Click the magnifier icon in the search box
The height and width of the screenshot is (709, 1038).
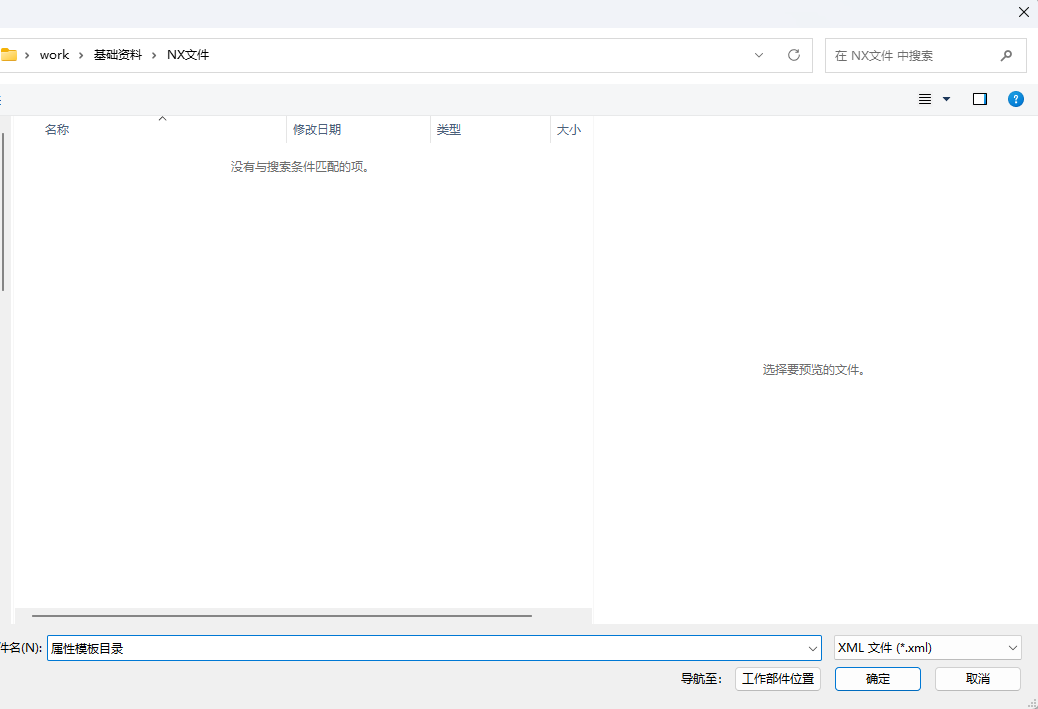click(1006, 55)
